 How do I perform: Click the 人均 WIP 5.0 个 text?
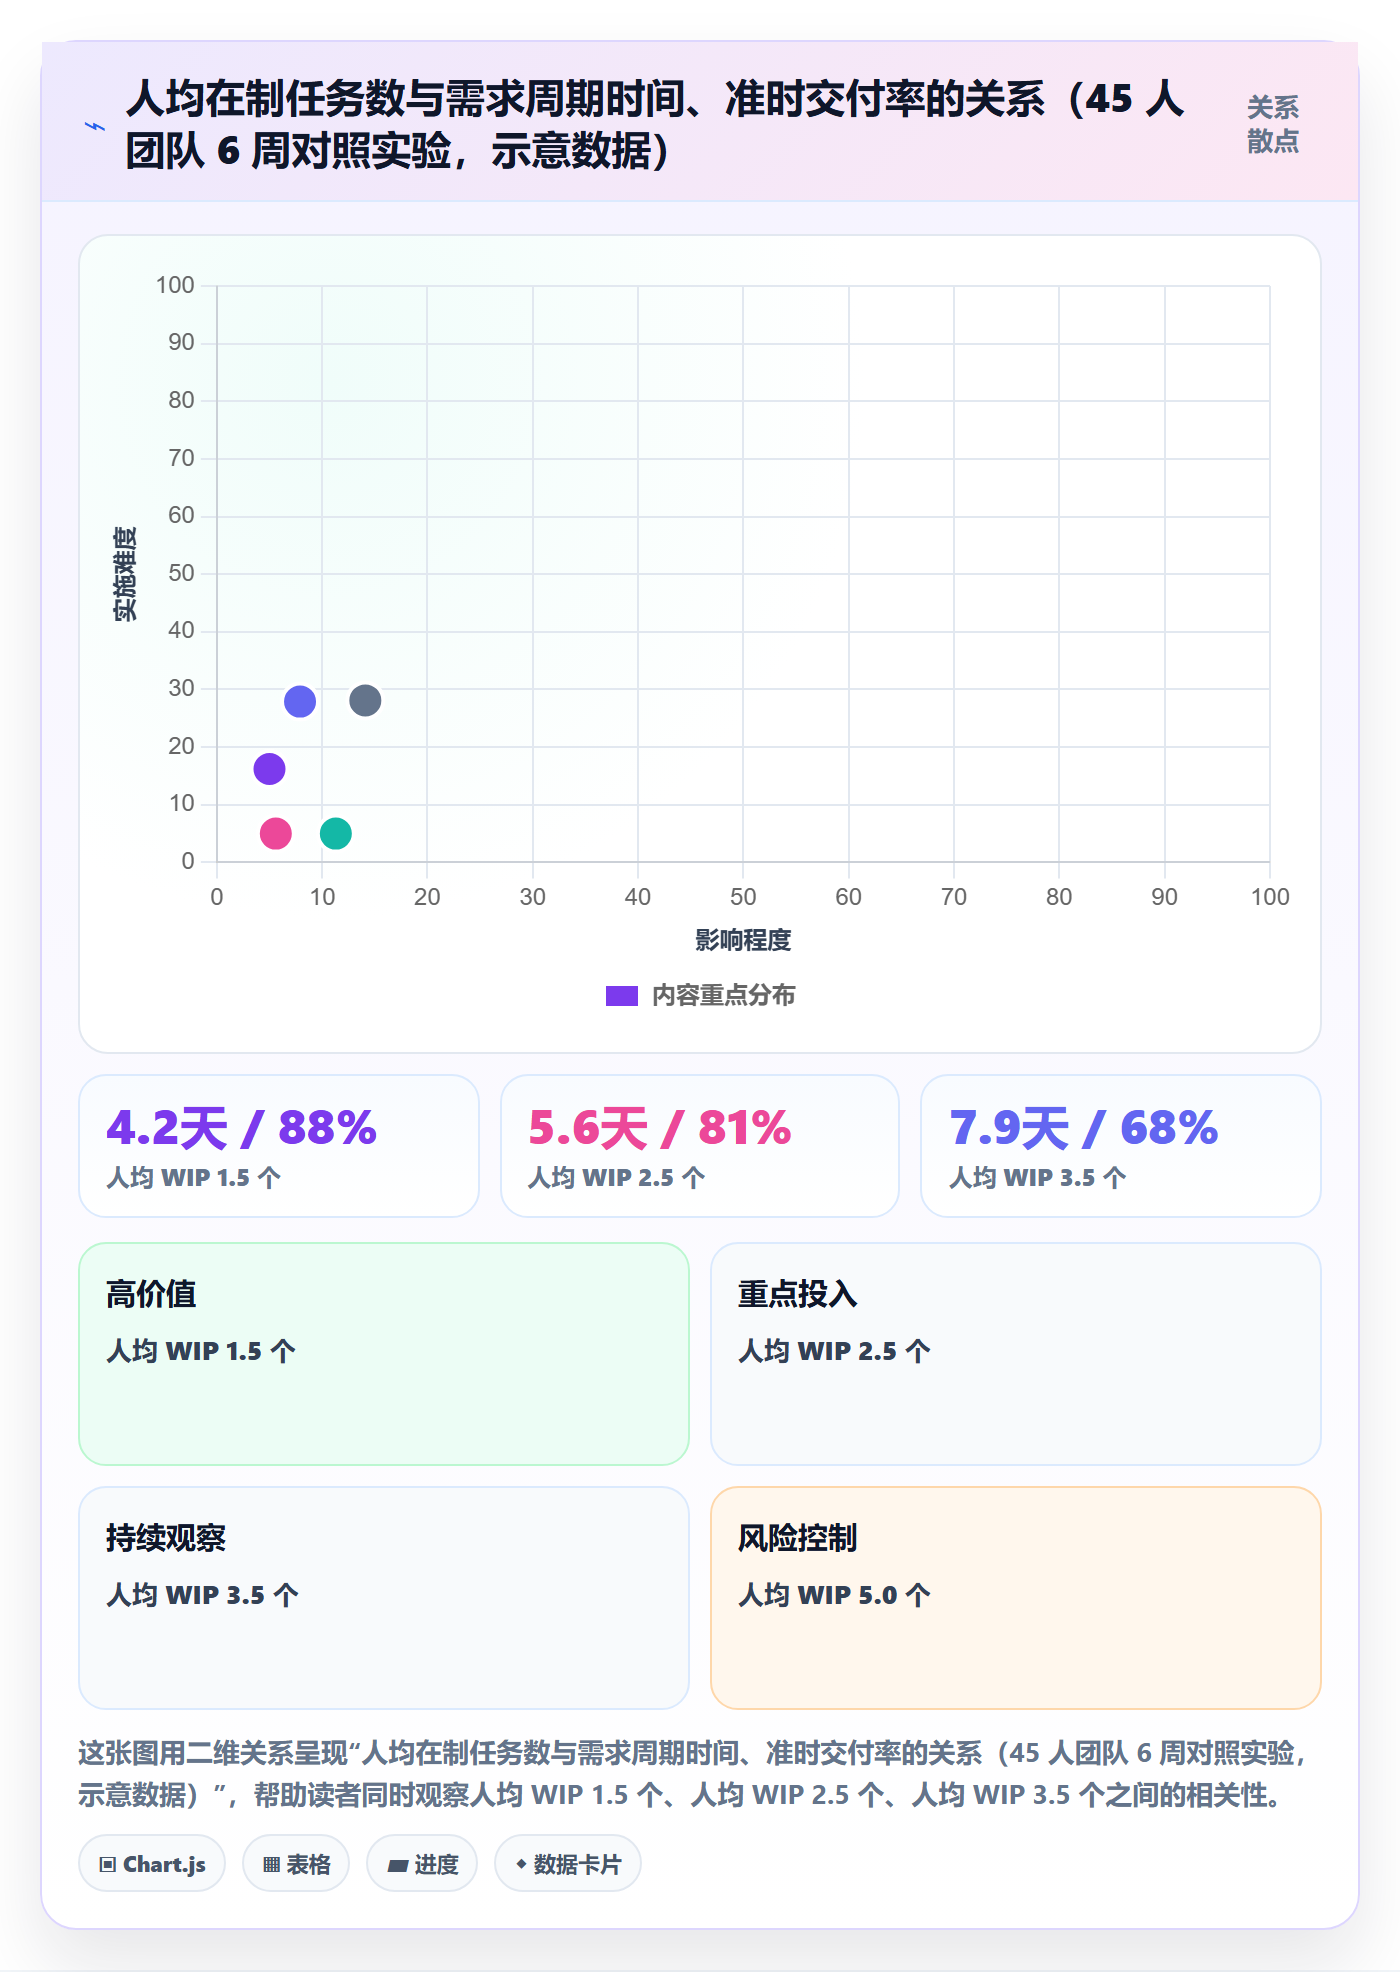pyautogui.click(x=834, y=1595)
